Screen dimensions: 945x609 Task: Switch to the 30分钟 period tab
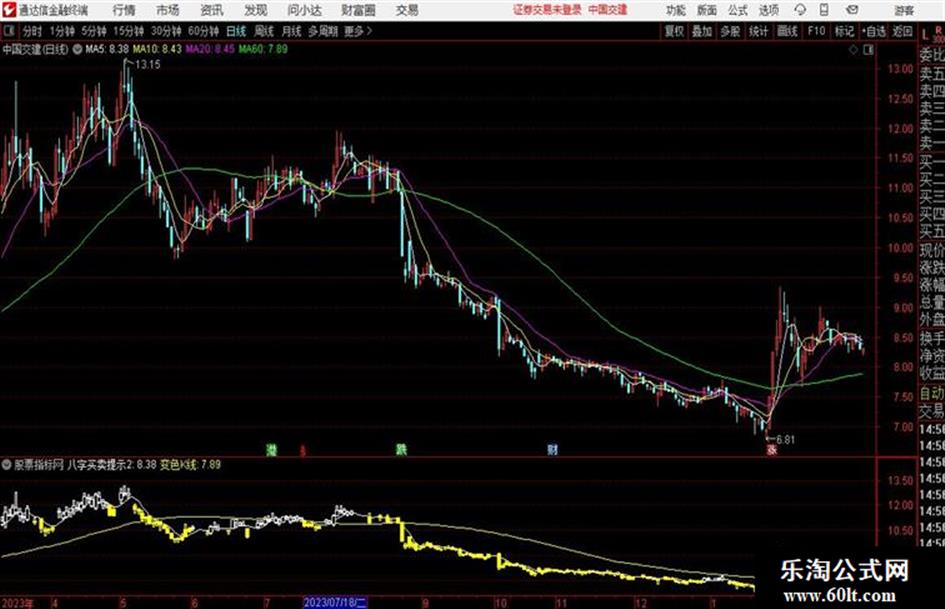click(166, 31)
